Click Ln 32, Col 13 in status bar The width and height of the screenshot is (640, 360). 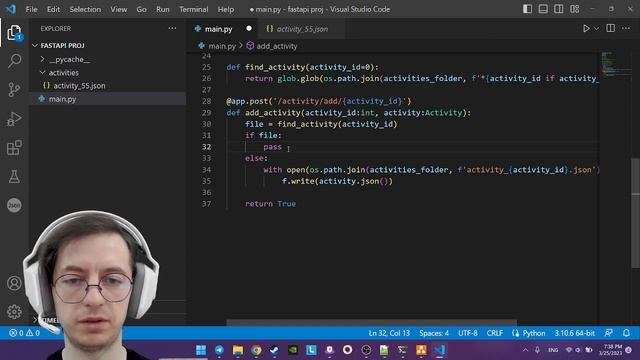pos(389,333)
